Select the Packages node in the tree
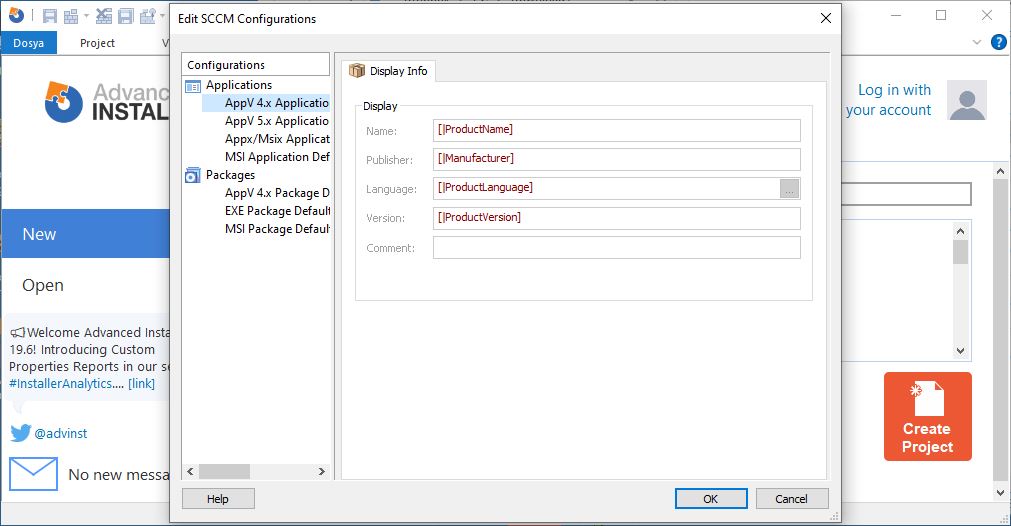 230,175
